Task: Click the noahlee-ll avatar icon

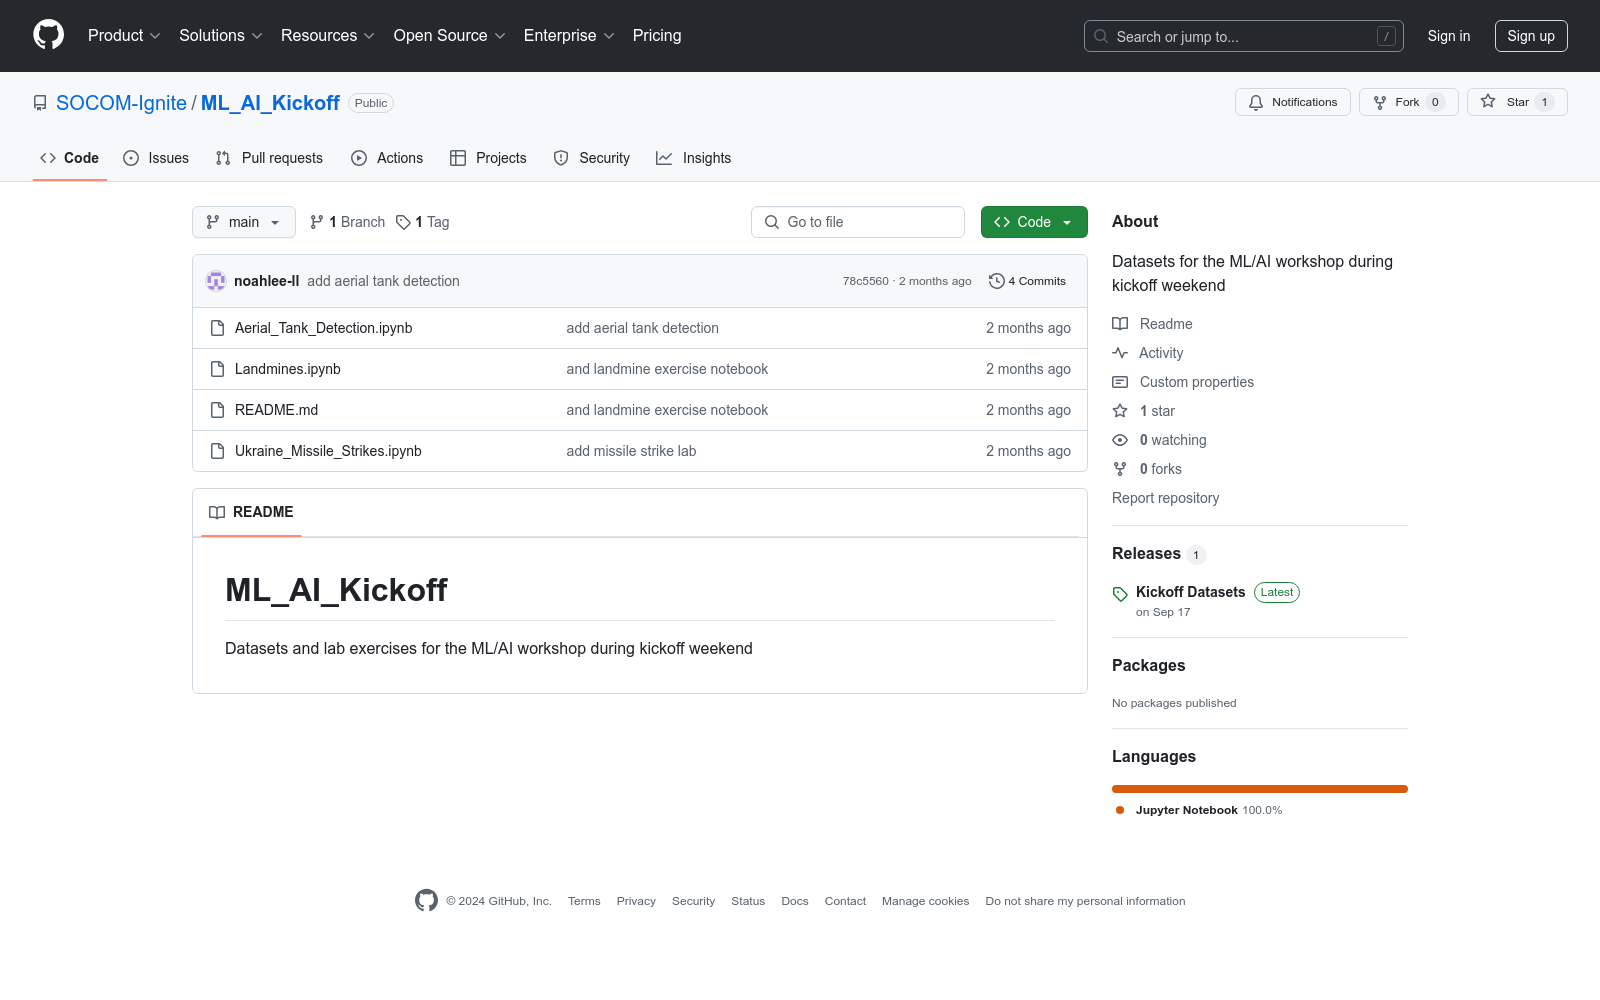Action: point(216,281)
